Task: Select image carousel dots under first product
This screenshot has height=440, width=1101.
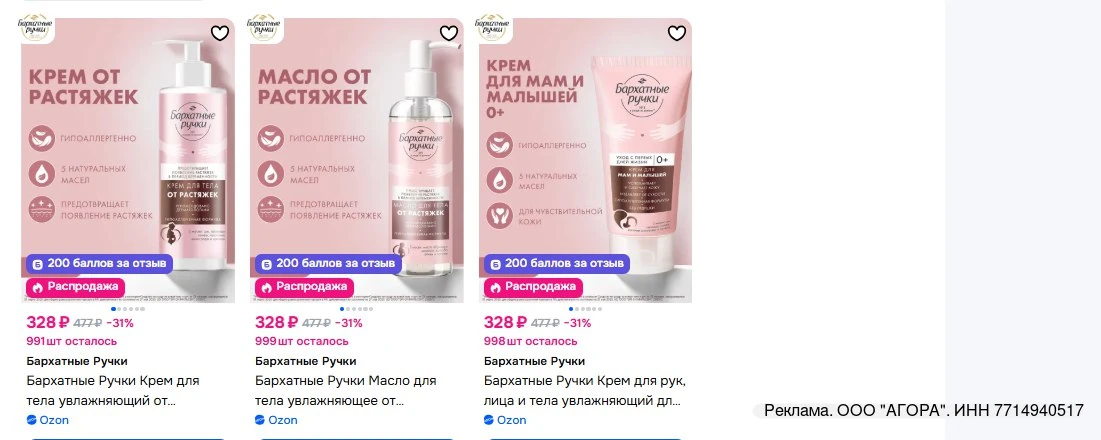Action: coord(128,309)
